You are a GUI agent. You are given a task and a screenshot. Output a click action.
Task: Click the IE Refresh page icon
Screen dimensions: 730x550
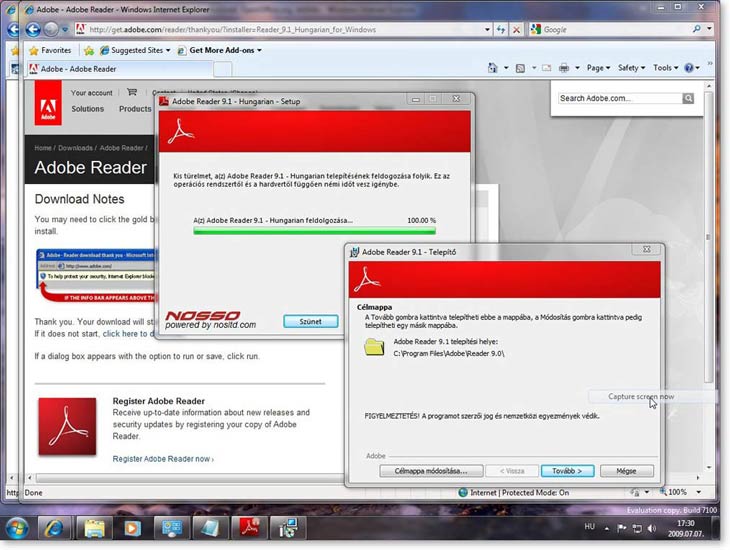pyautogui.click(x=502, y=30)
